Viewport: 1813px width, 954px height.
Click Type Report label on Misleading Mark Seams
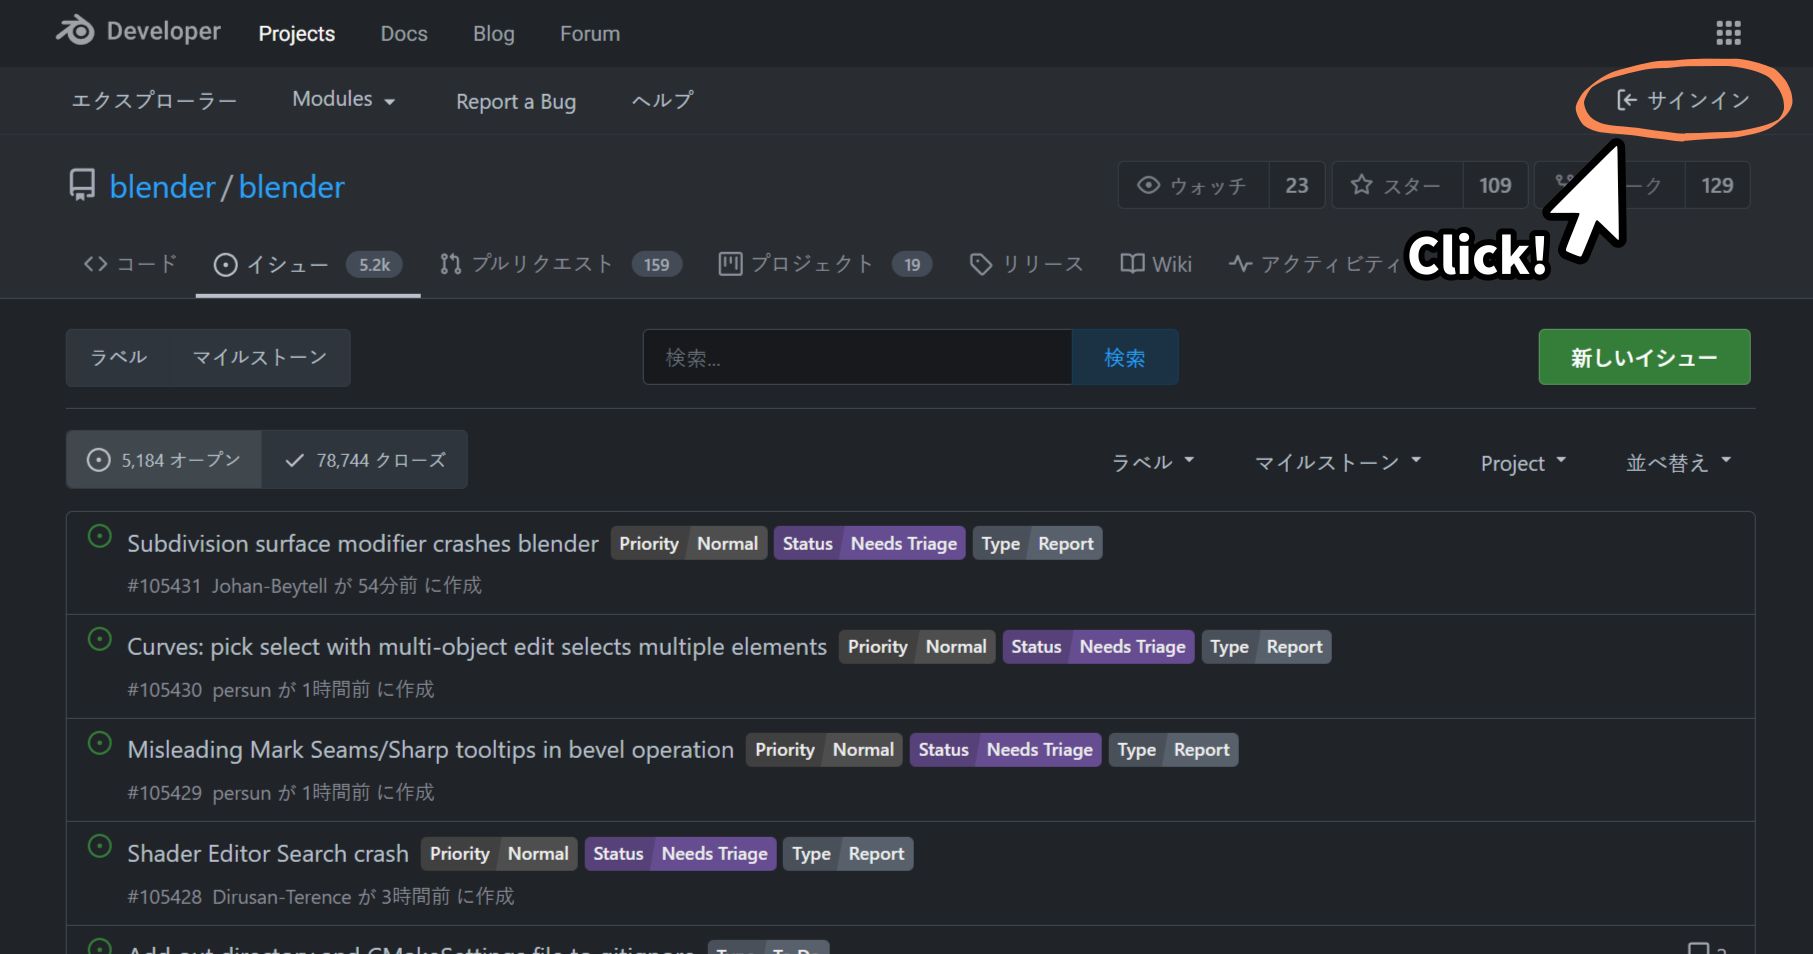click(x=1174, y=750)
